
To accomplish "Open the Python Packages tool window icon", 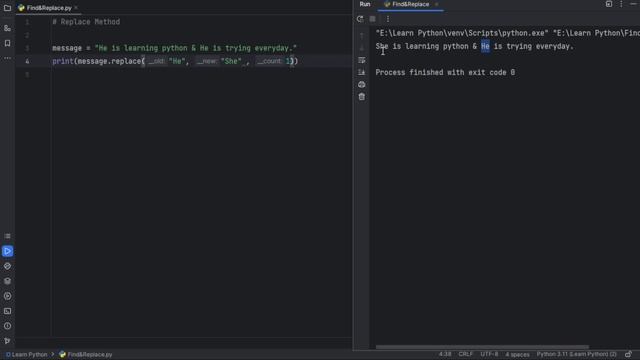I will click(7, 281).
